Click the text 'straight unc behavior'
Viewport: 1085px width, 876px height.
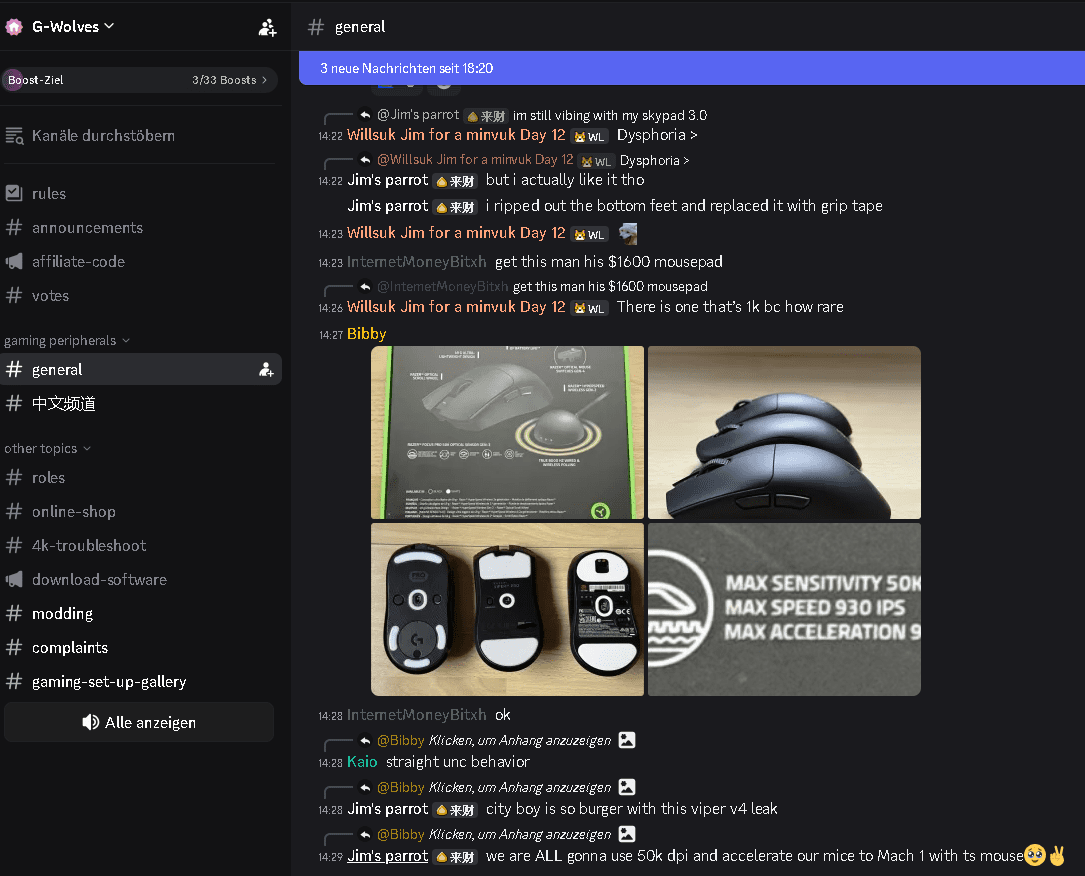(x=457, y=762)
